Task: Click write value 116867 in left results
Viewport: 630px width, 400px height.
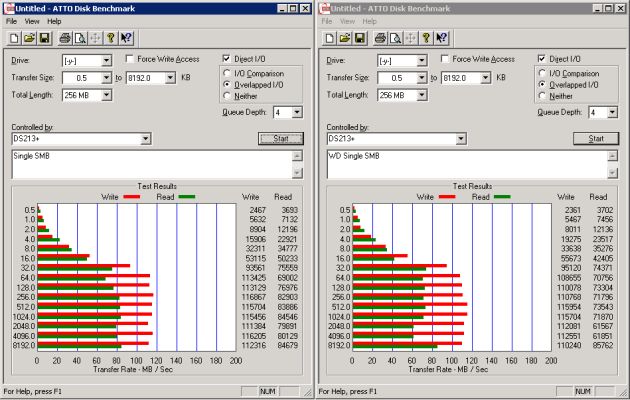Action: click(254, 297)
